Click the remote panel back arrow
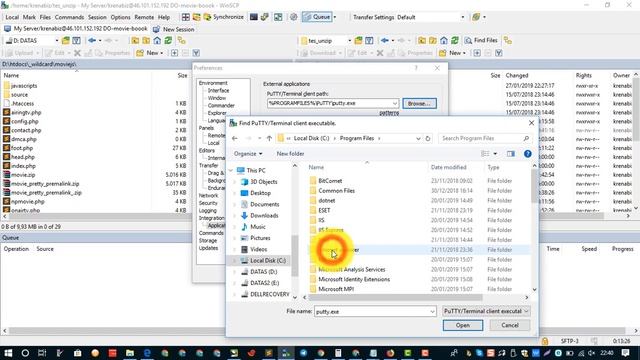This screenshot has height=360, width=640. click(x=384, y=40)
